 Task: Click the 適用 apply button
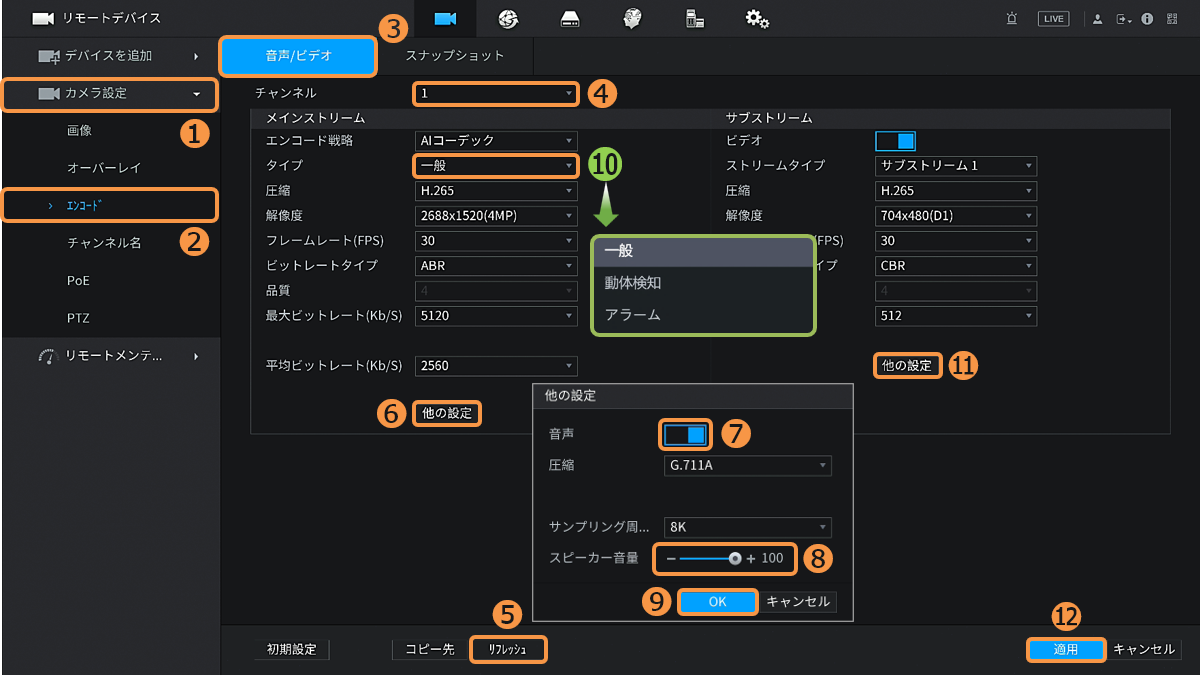(1066, 650)
